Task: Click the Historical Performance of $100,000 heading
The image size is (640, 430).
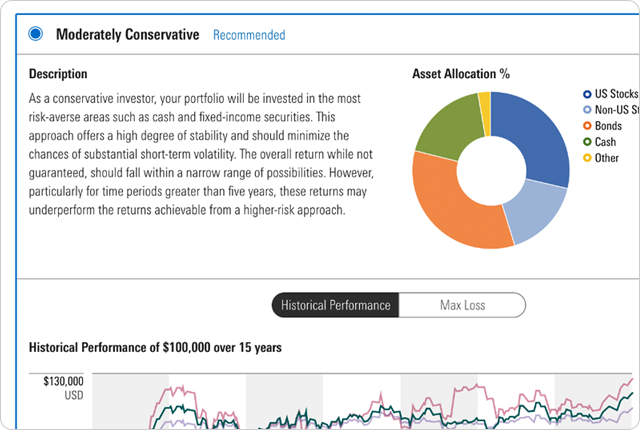Action: 155,348
